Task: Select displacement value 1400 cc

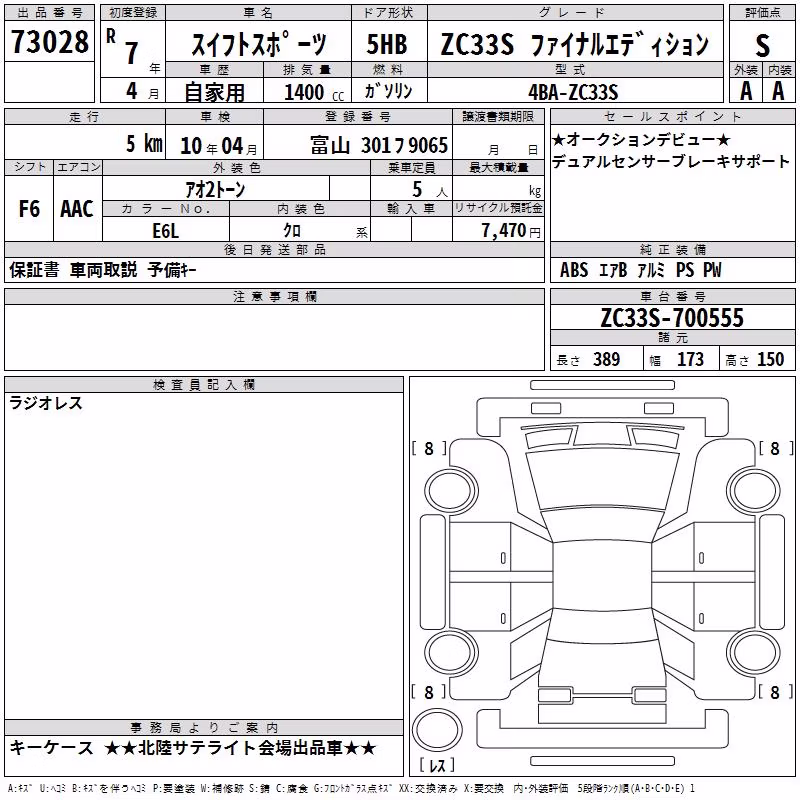Action: 313,92
